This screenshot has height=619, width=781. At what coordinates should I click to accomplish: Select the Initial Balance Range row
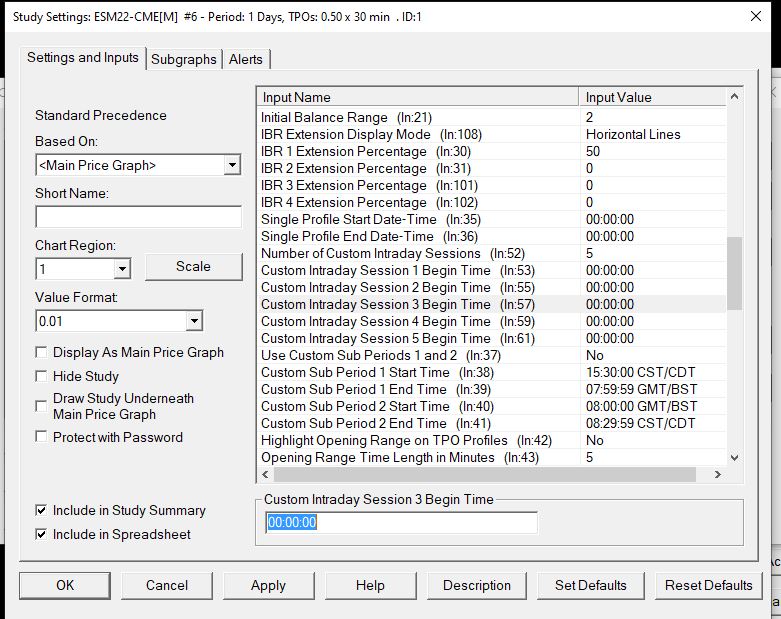tap(492, 118)
